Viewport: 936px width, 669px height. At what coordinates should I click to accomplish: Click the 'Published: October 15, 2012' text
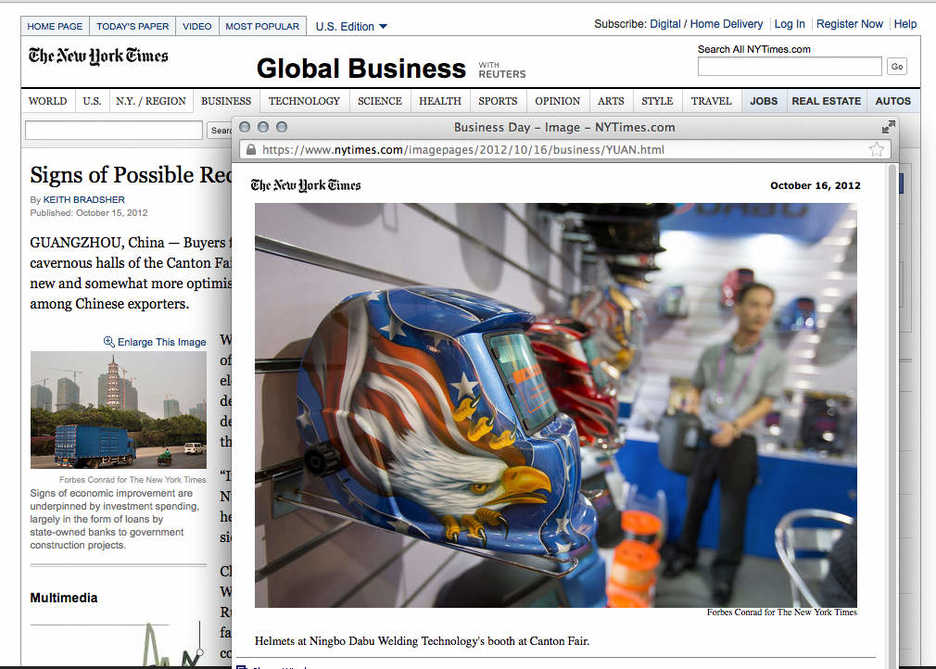point(88,212)
